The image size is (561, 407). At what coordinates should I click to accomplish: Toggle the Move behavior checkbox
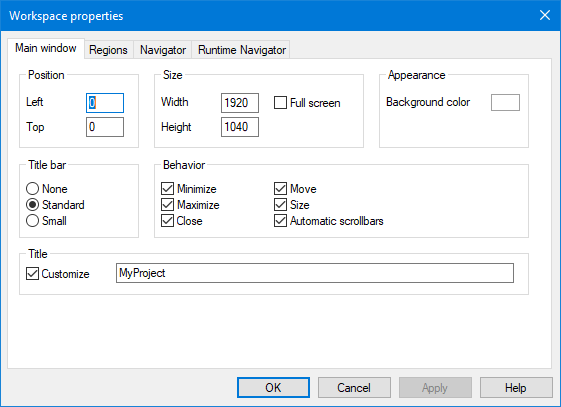pos(280,188)
